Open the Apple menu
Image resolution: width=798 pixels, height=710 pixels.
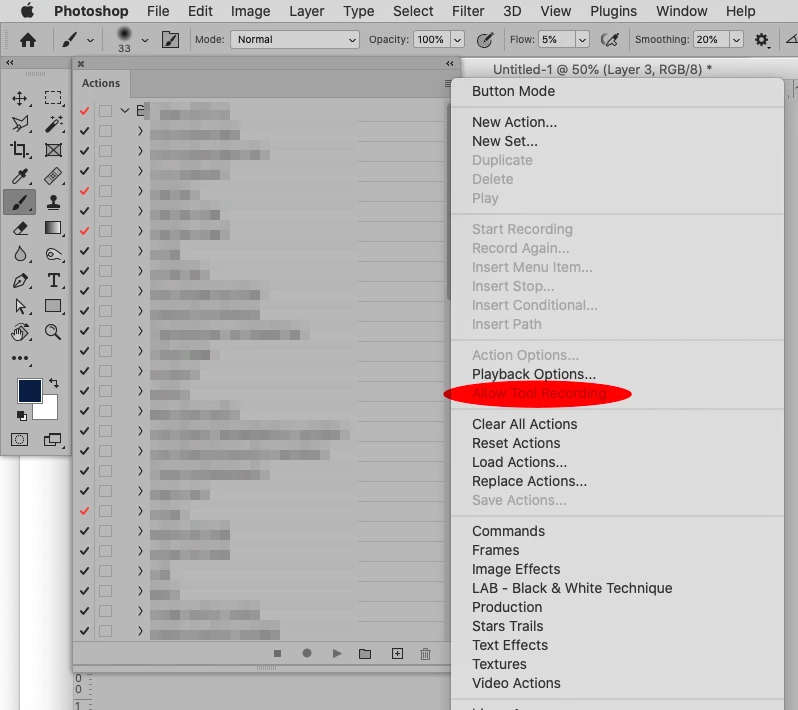click(x=27, y=11)
